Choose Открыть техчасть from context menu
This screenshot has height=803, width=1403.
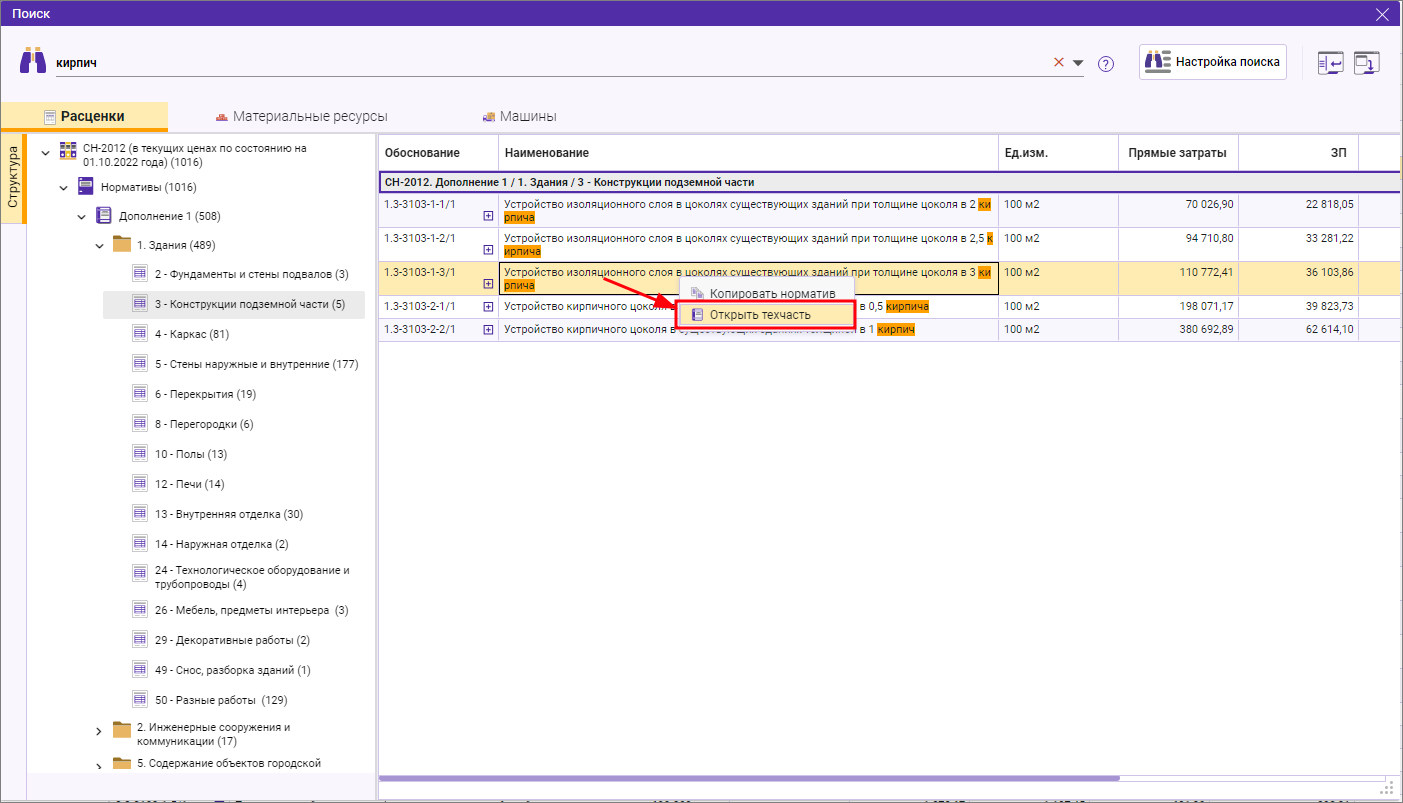tap(760, 315)
